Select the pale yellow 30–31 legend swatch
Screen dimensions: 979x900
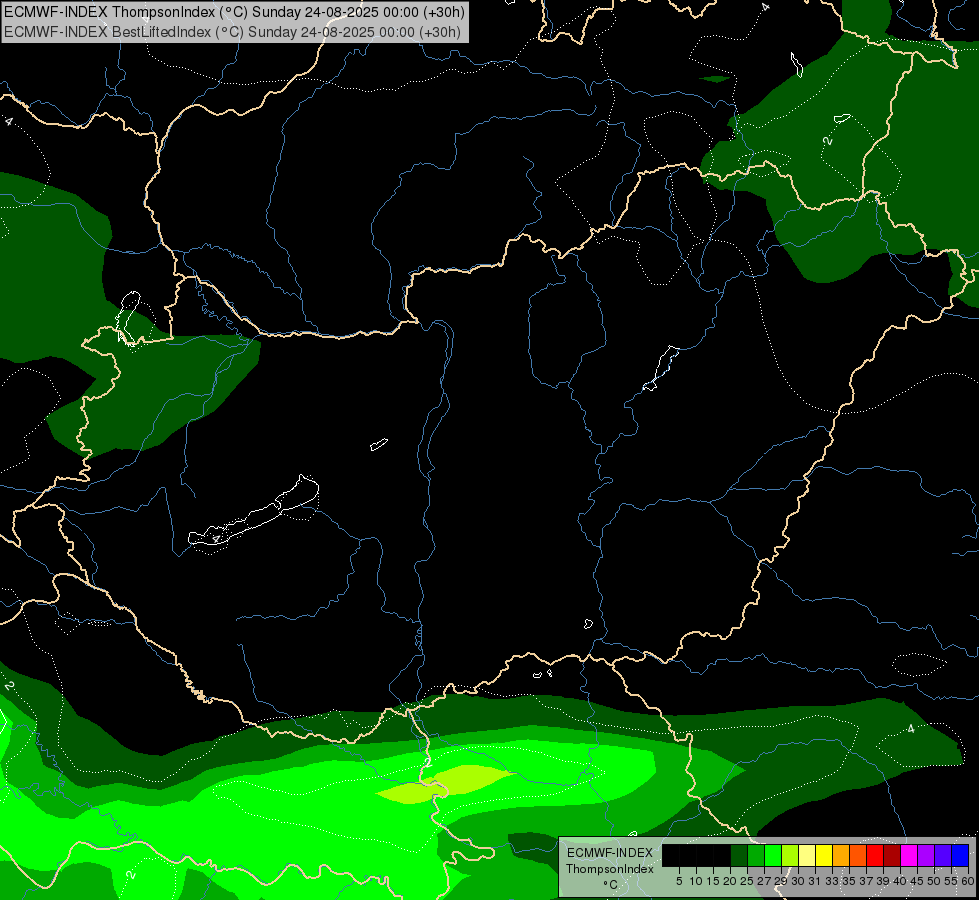point(807,855)
